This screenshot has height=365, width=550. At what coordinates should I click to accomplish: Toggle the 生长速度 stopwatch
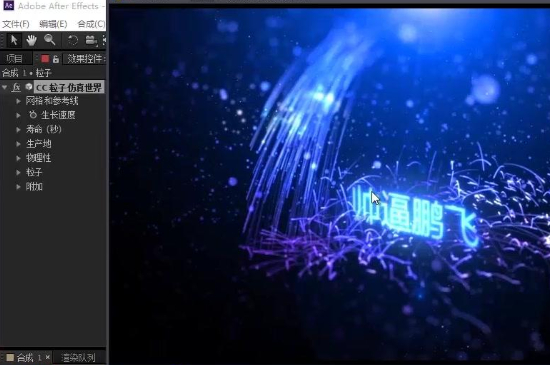(x=33, y=115)
